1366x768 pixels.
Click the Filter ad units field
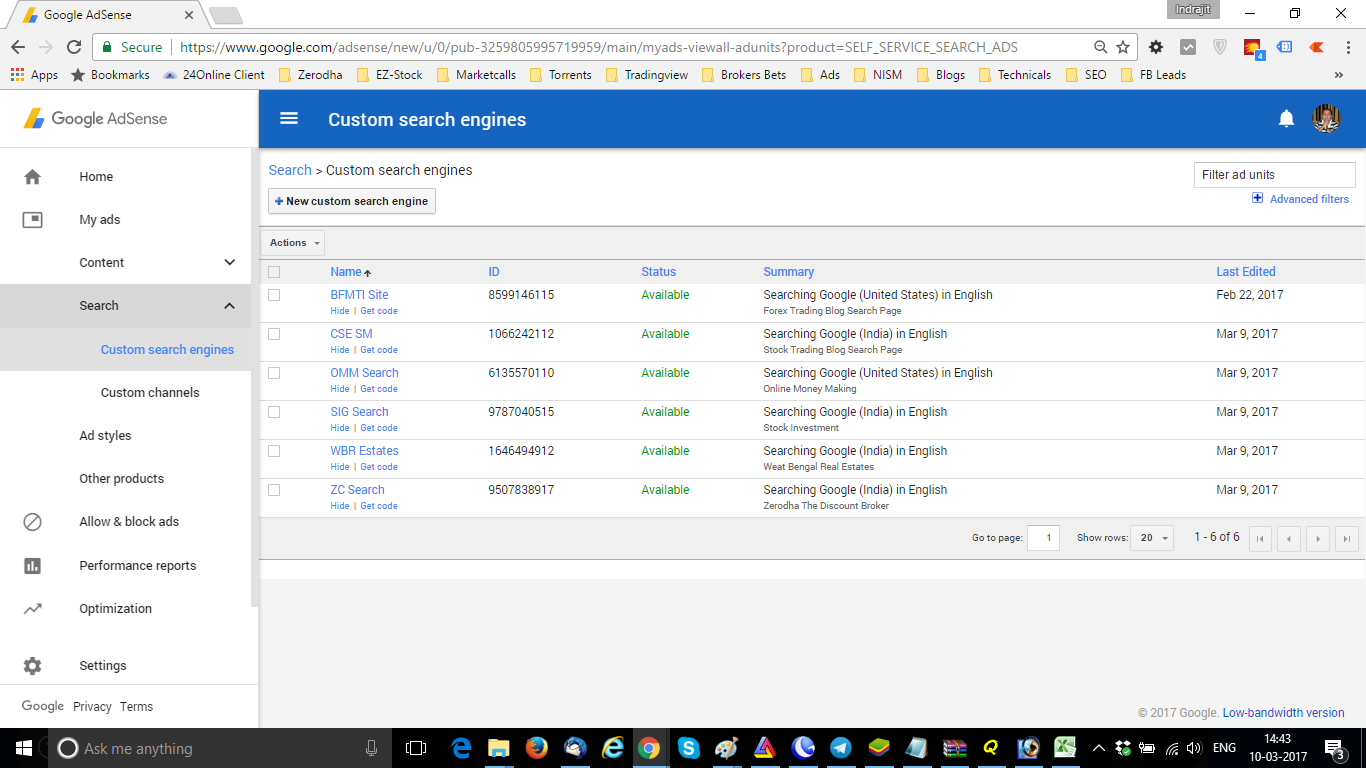point(1274,175)
